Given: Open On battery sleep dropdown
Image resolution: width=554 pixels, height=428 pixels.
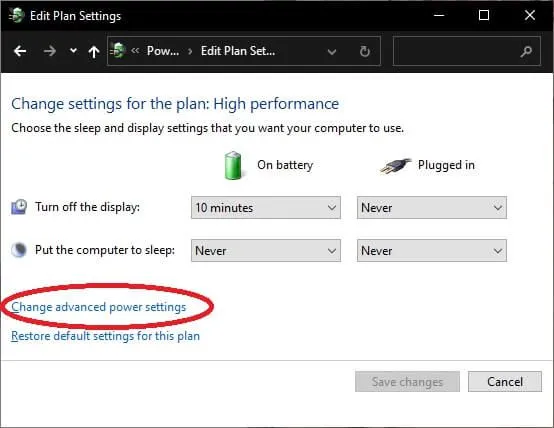Looking at the screenshot, I should (x=266, y=251).
